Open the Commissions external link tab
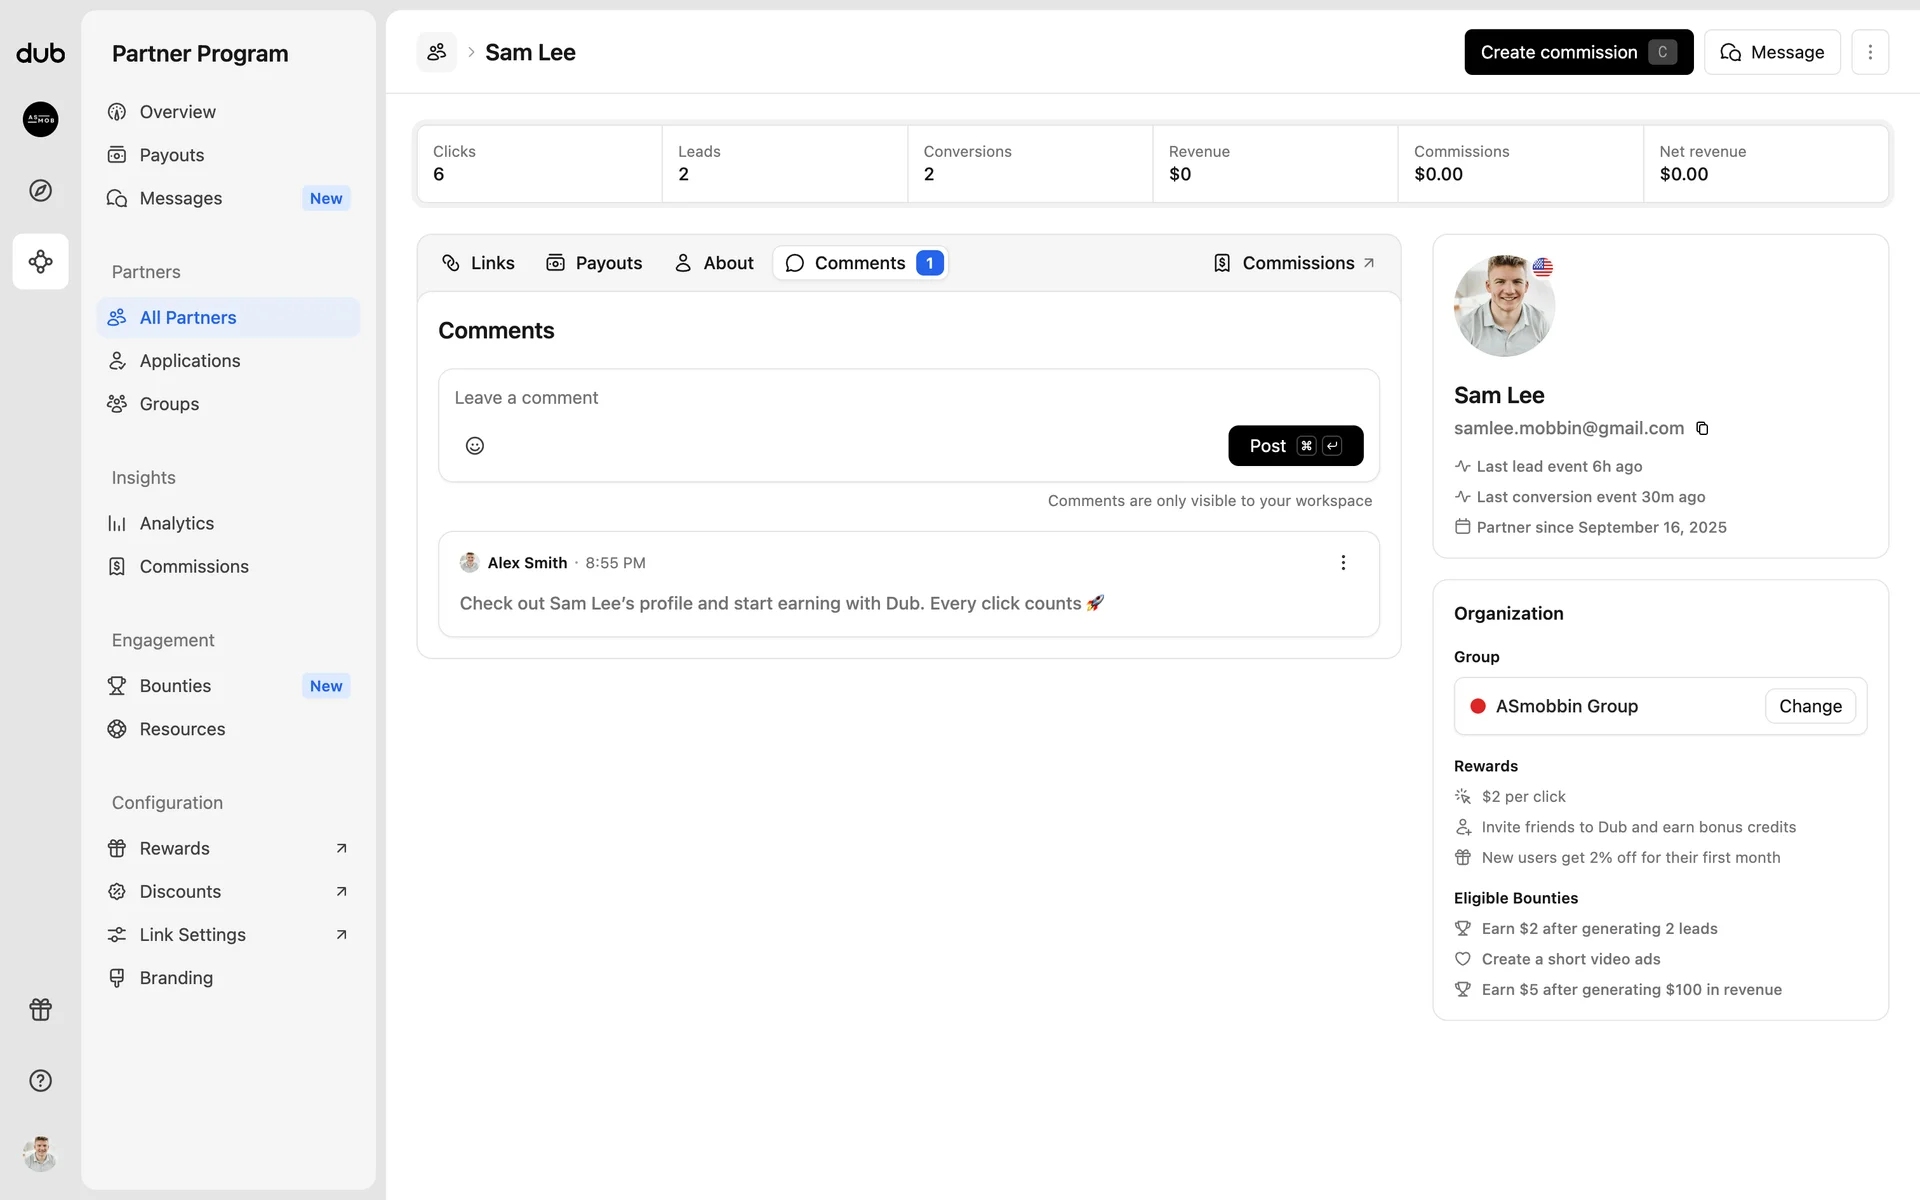This screenshot has width=1920, height=1200. point(1295,263)
